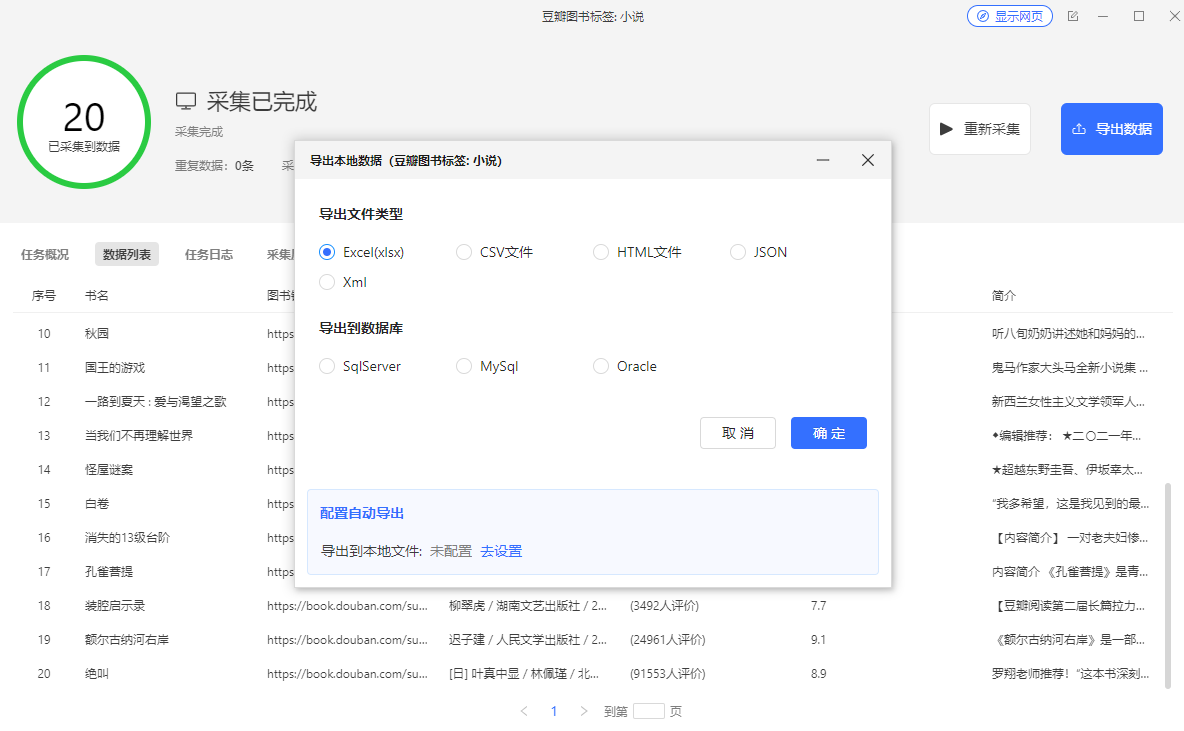This screenshot has width=1184, height=731.
Task: Switch to the 任务日志 tab
Action: coord(209,254)
